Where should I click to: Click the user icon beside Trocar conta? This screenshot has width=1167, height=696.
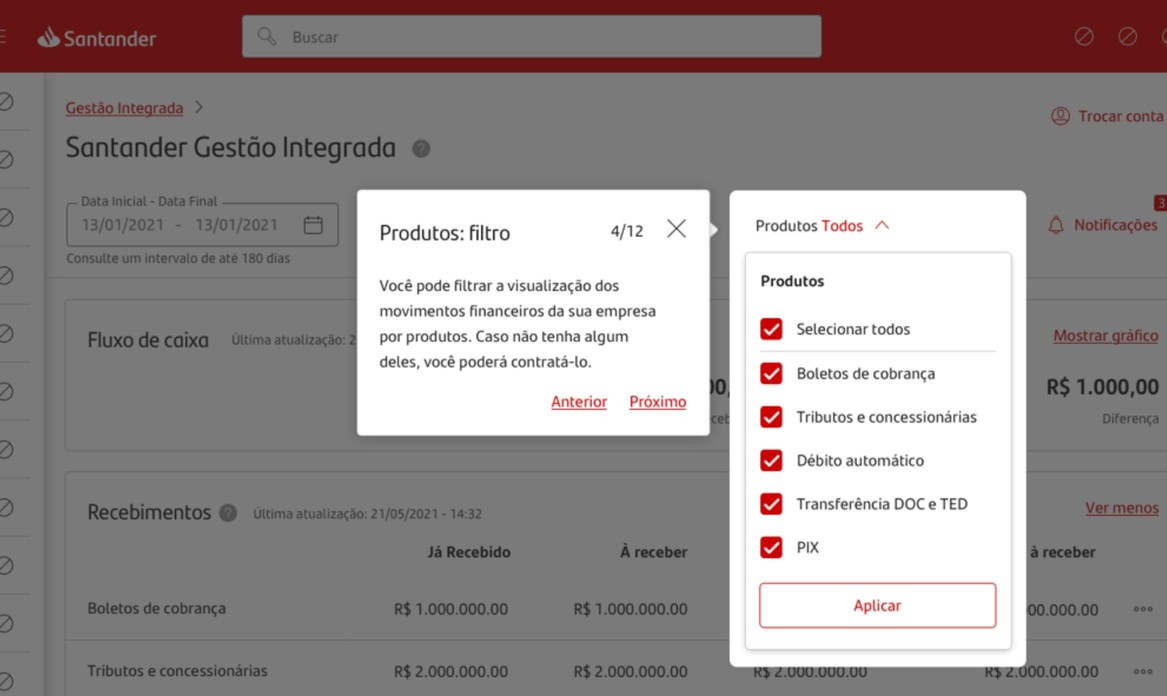pyautogui.click(x=1061, y=116)
